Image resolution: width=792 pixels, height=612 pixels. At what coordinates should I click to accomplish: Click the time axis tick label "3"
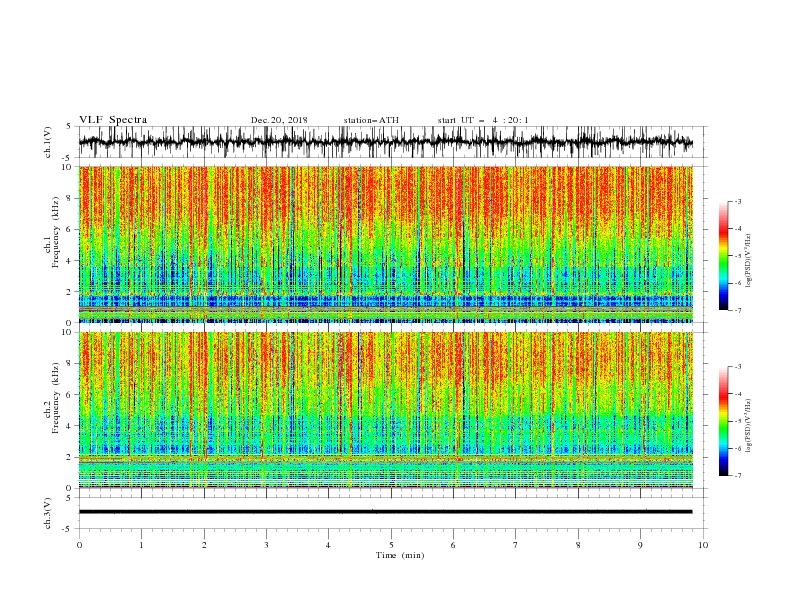[x=266, y=545]
